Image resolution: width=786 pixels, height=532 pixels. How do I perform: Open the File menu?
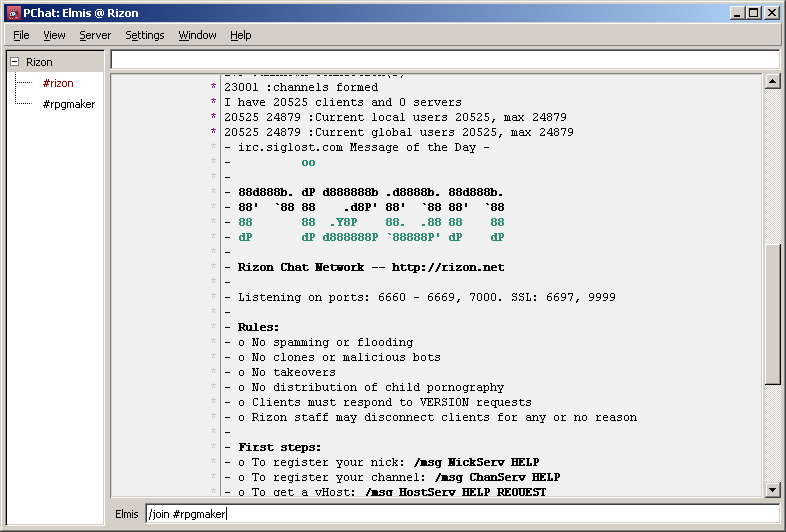(21, 35)
